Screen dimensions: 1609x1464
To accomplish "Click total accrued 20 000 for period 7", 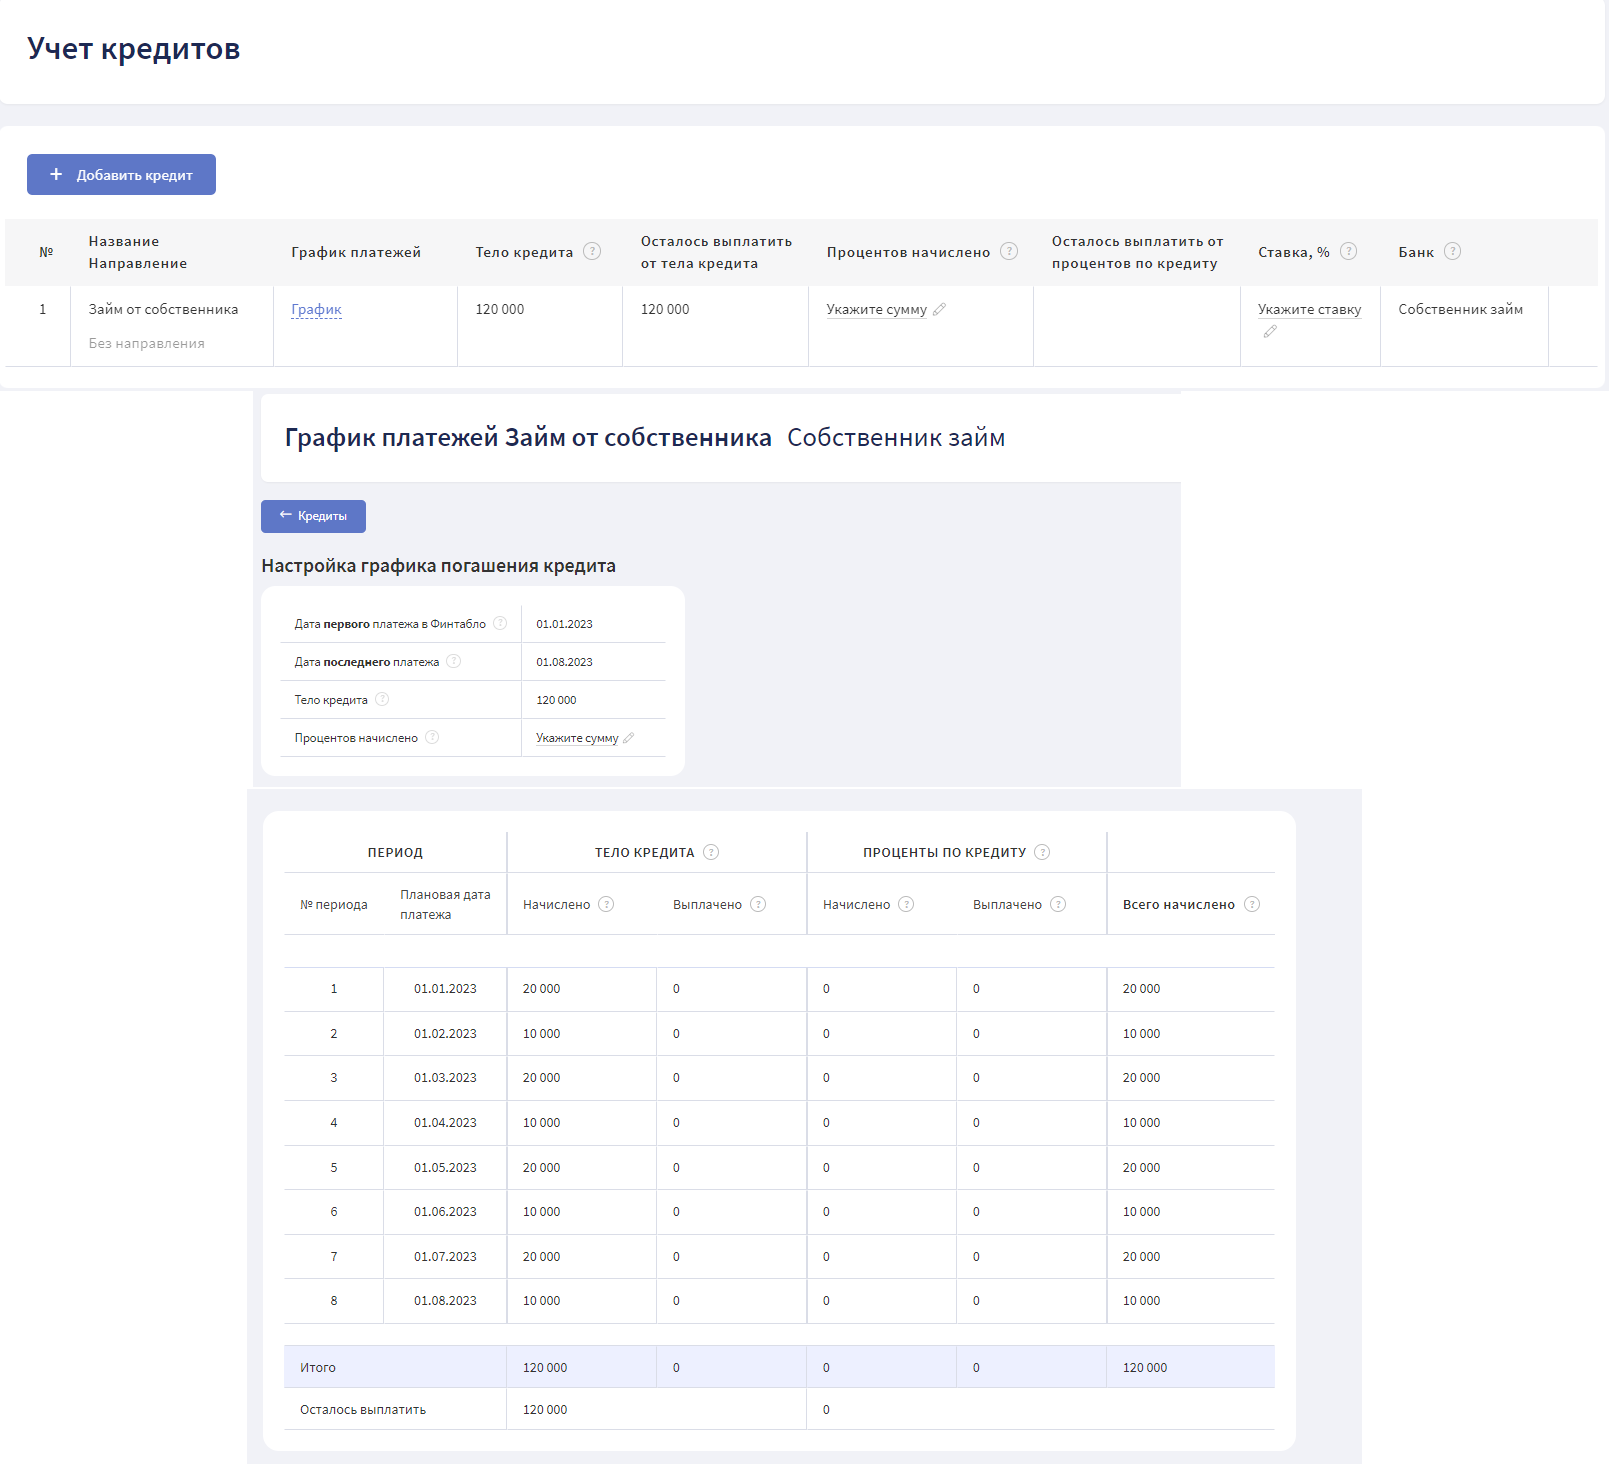I will [x=1141, y=1257].
